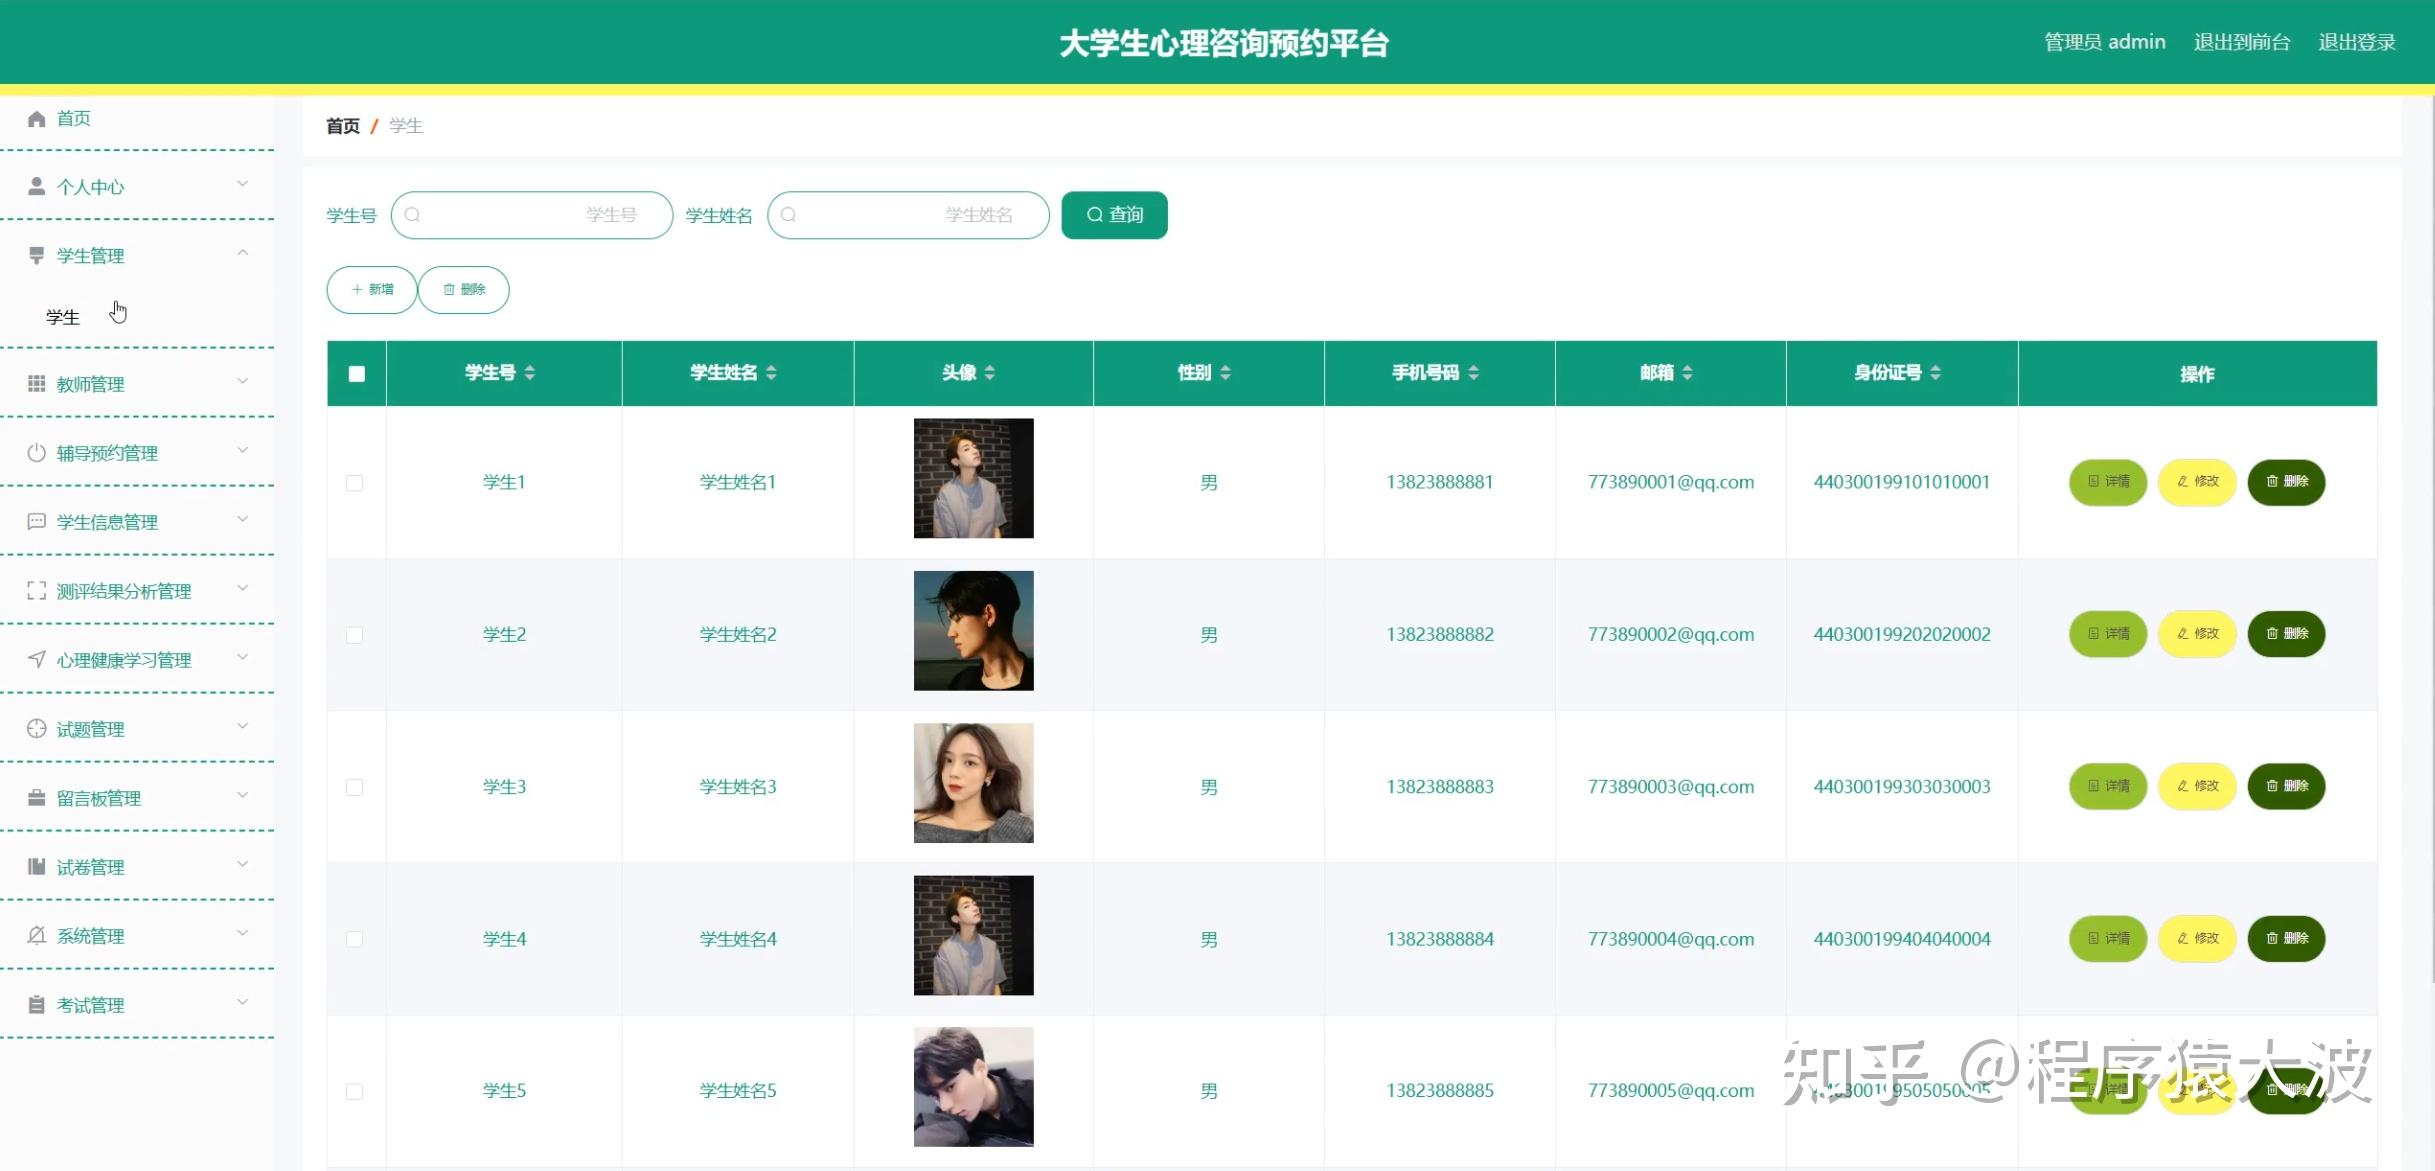Check the select-all checkbox in table header
This screenshot has height=1171, width=2435.
355,372
